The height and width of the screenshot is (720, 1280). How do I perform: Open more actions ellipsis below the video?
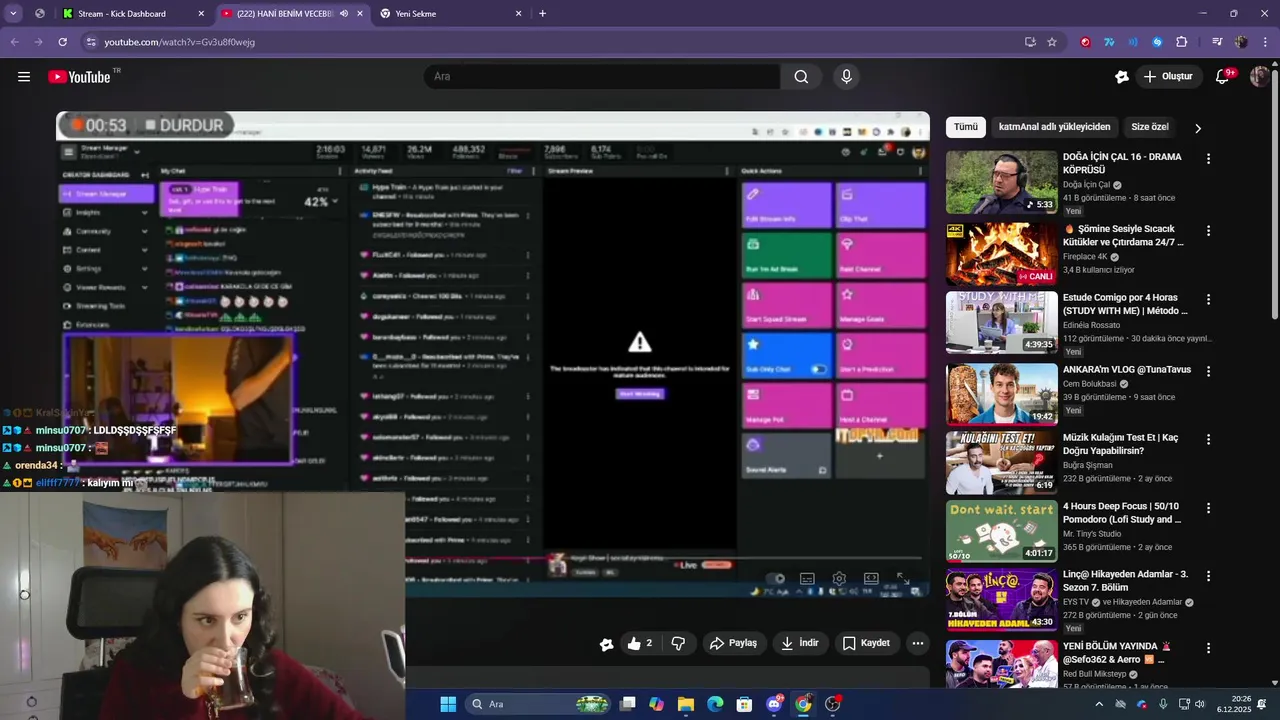coord(917,643)
